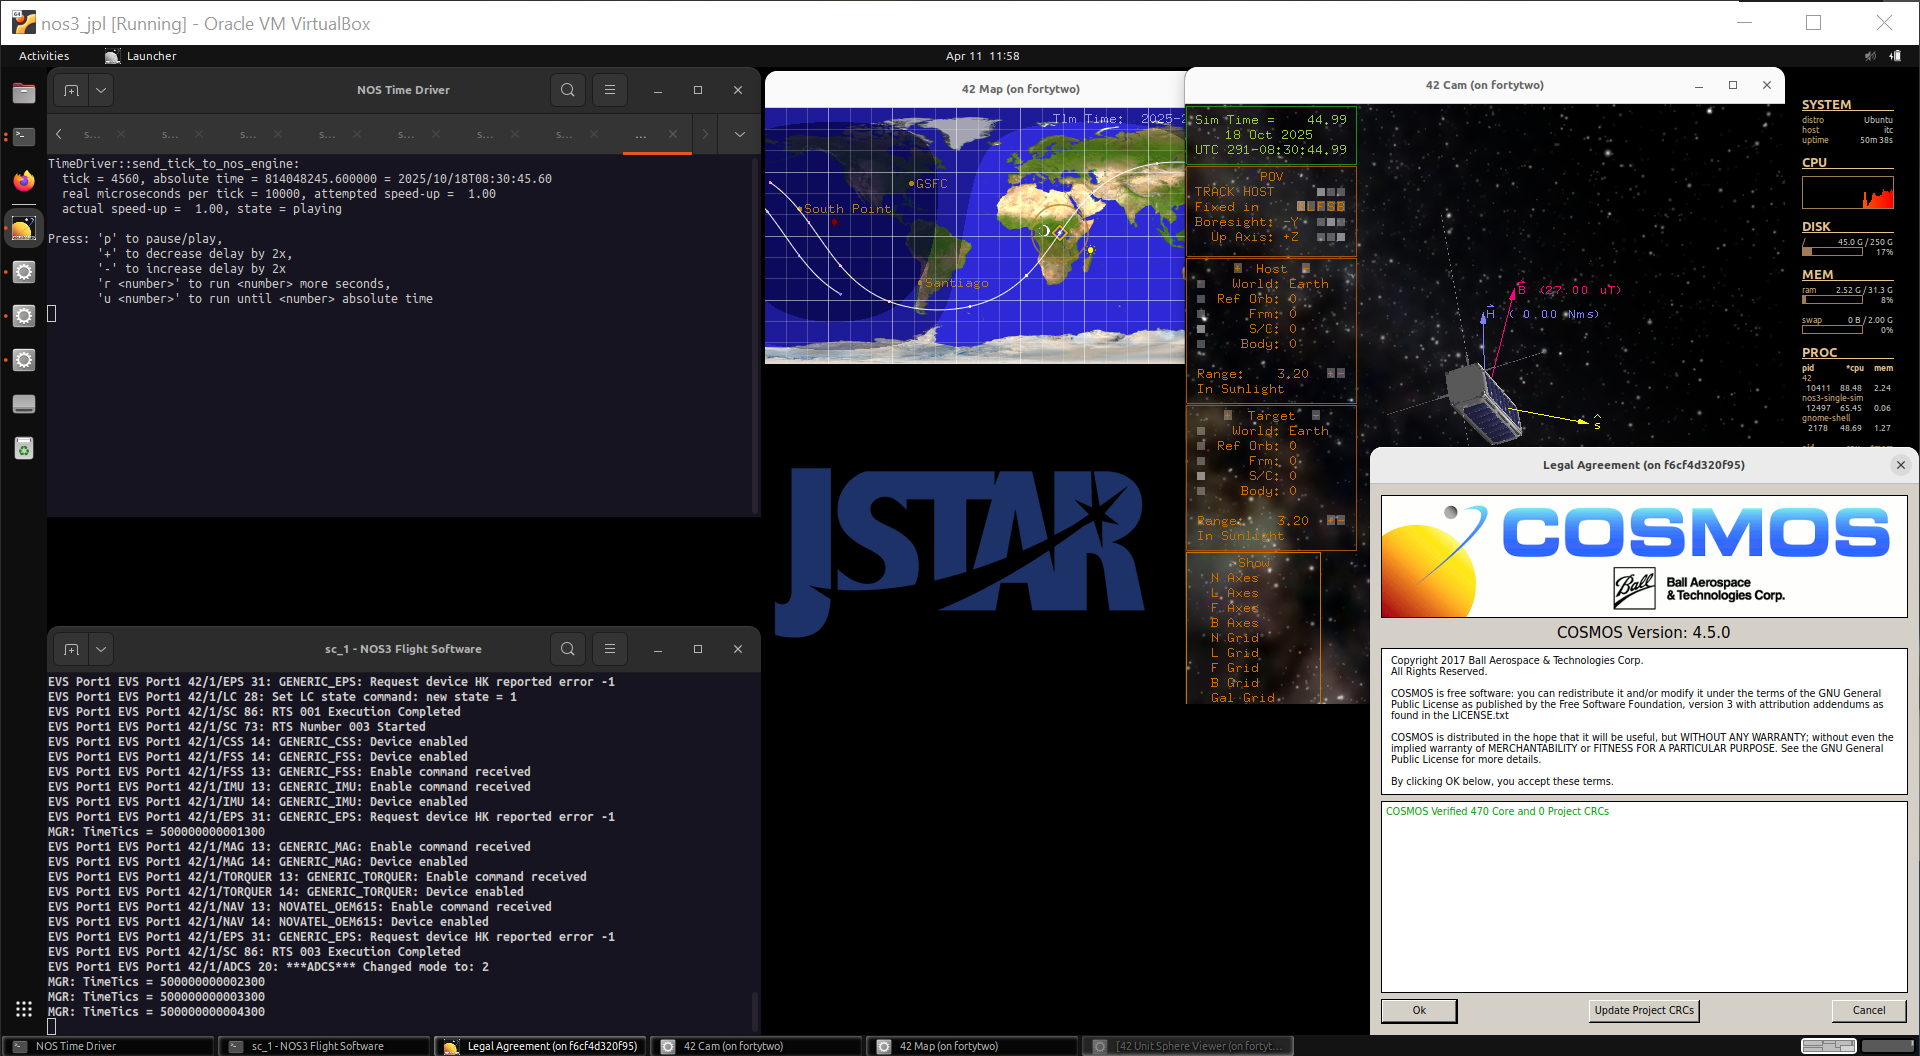Open Files manager from the dock

24,93
